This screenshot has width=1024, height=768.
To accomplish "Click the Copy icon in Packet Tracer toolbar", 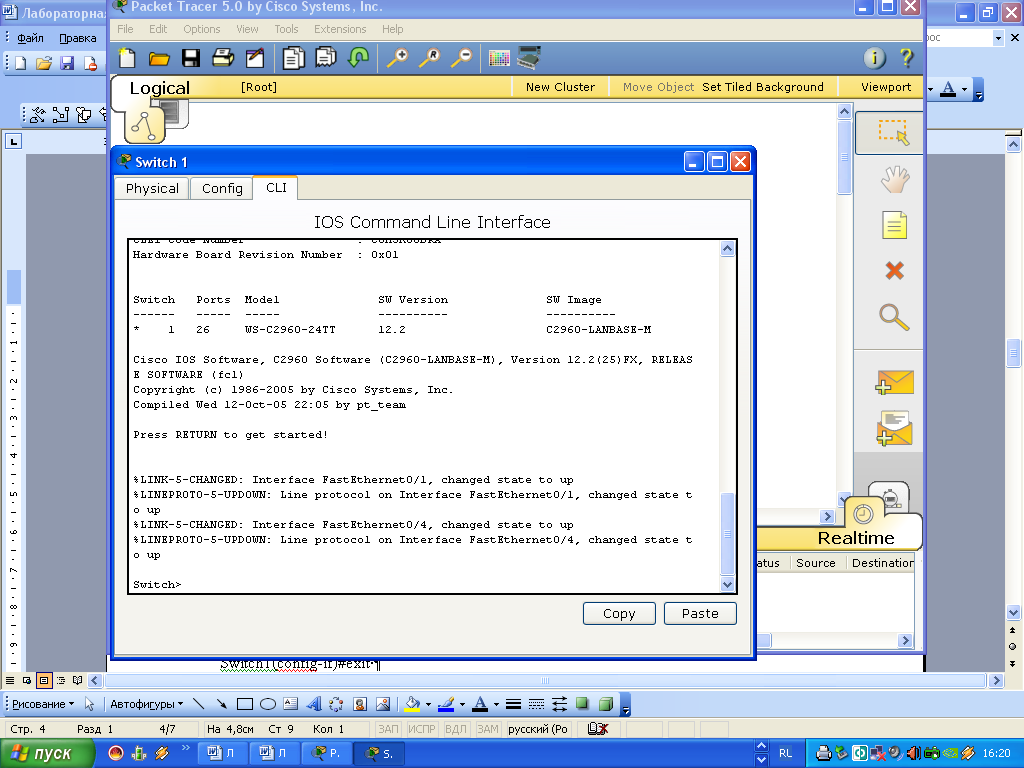I will click(x=293, y=59).
